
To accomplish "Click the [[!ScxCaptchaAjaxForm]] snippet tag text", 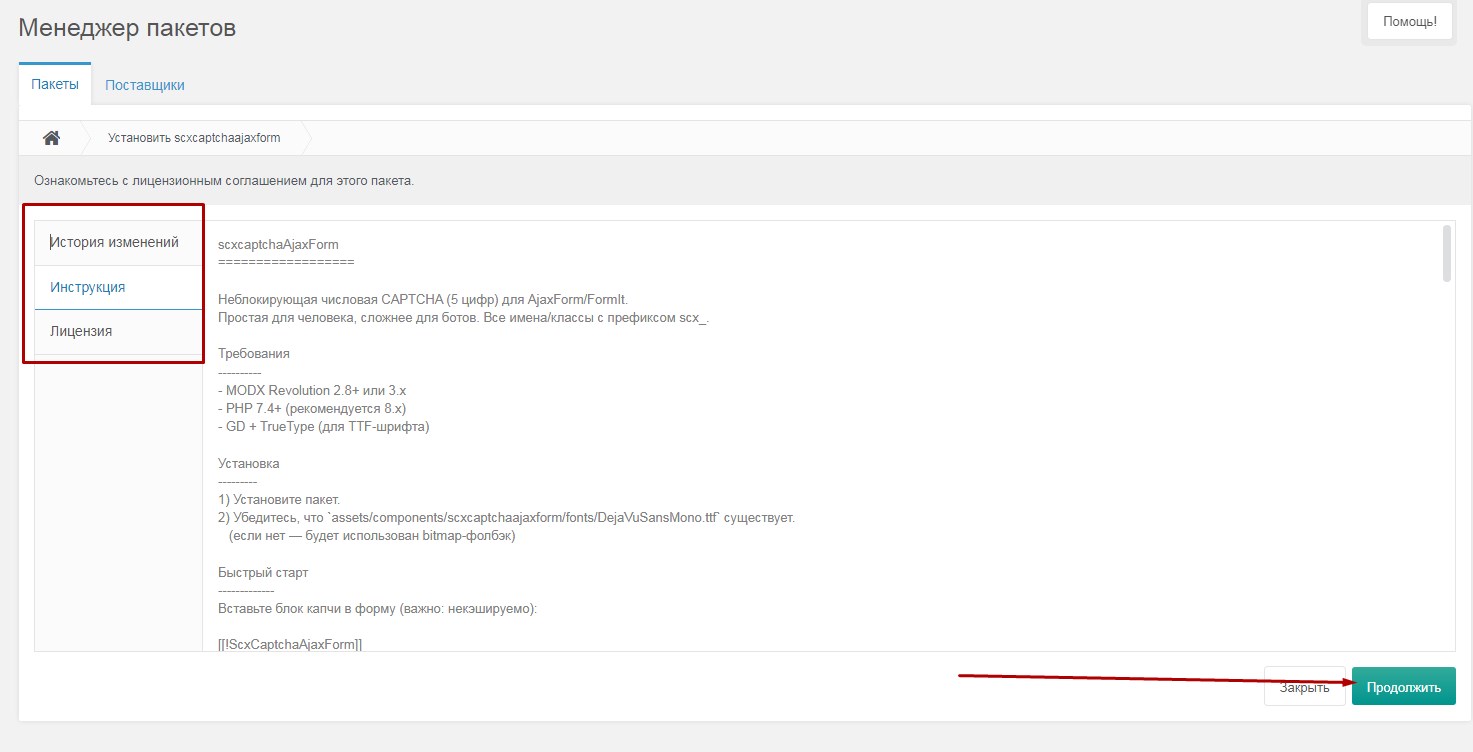I will [289, 644].
